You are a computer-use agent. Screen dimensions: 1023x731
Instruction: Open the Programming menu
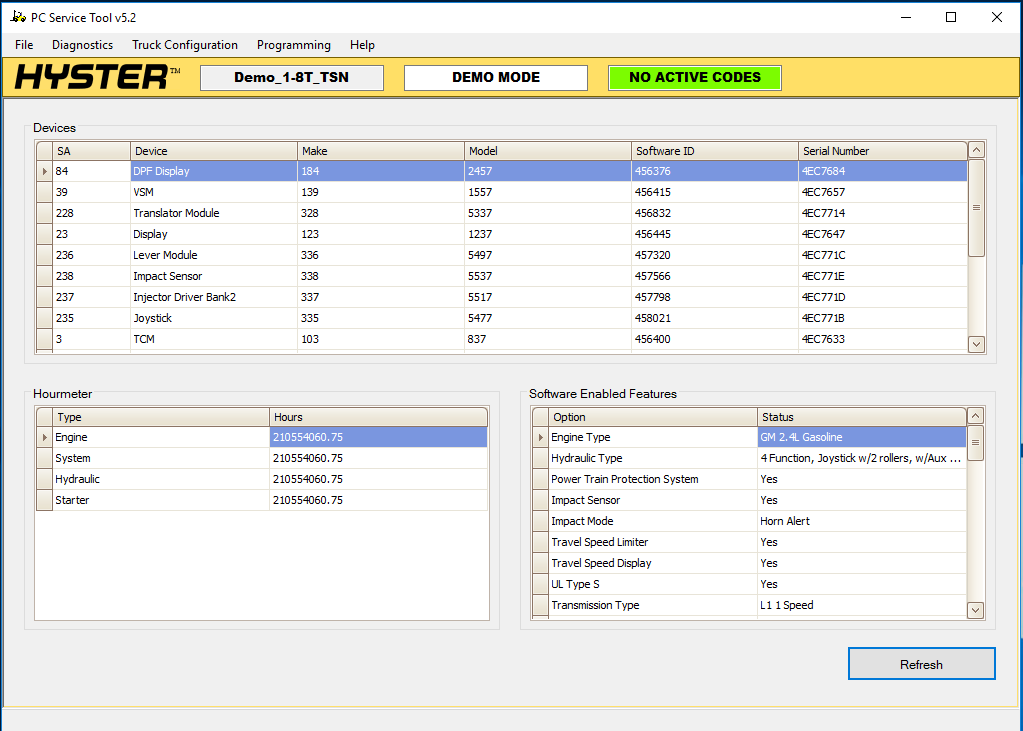coord(293,45)
